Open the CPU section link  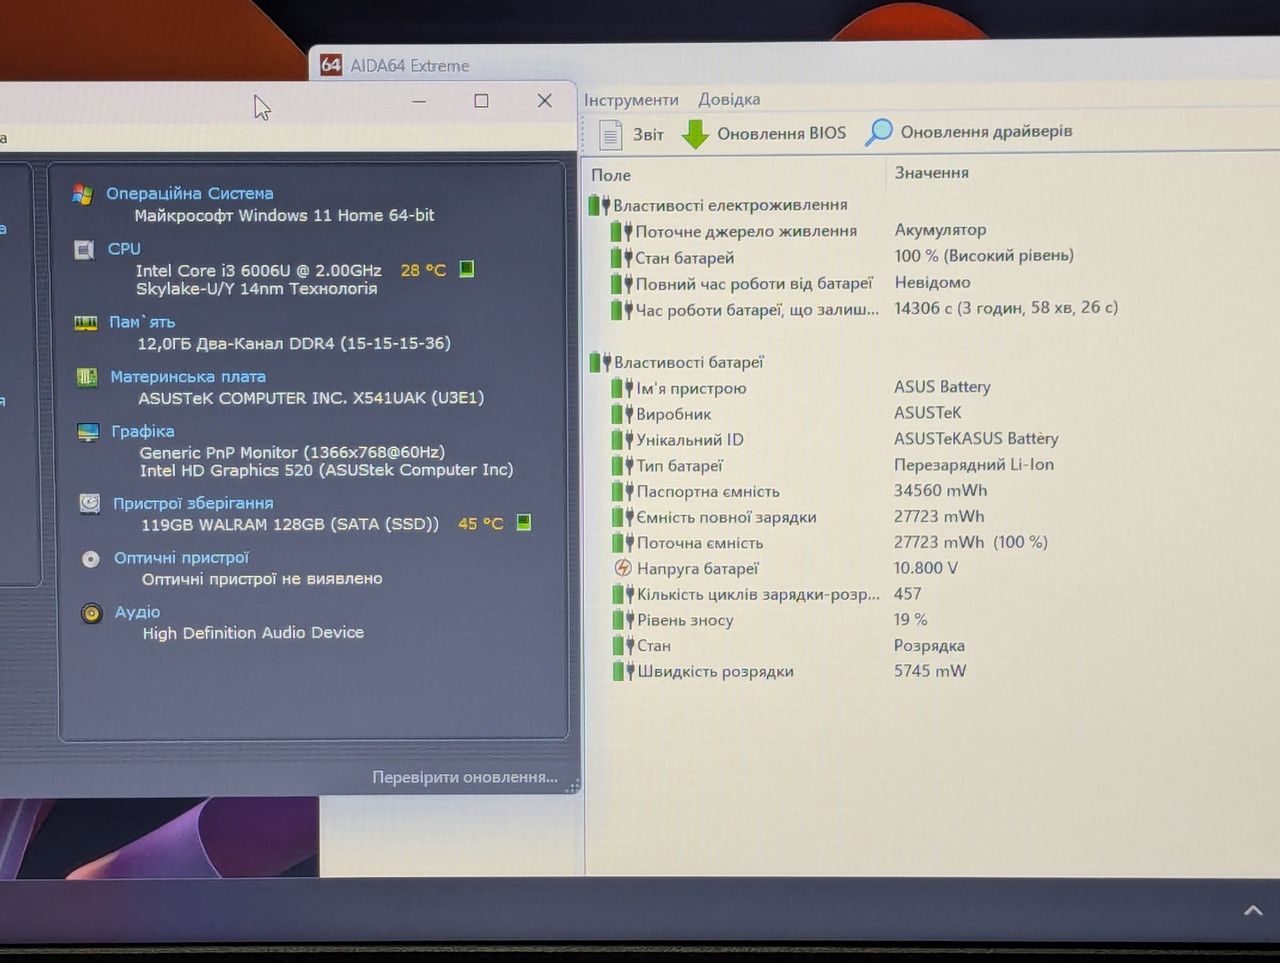[x=124, y=249]
